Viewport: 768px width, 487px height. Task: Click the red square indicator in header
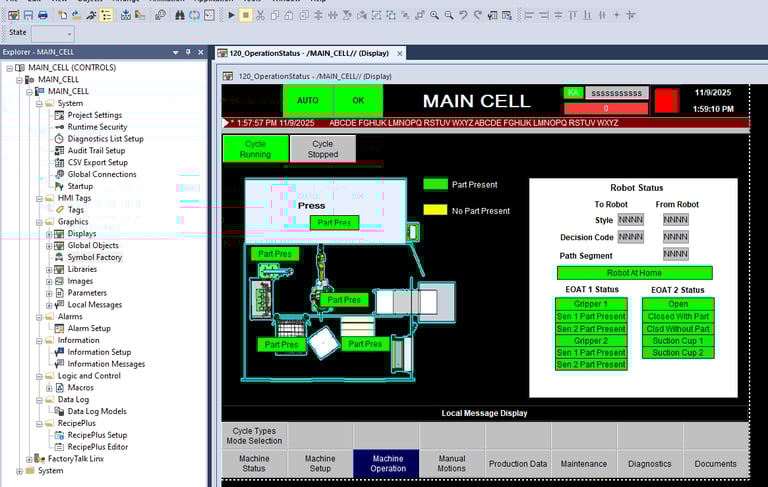coord(666,99)
